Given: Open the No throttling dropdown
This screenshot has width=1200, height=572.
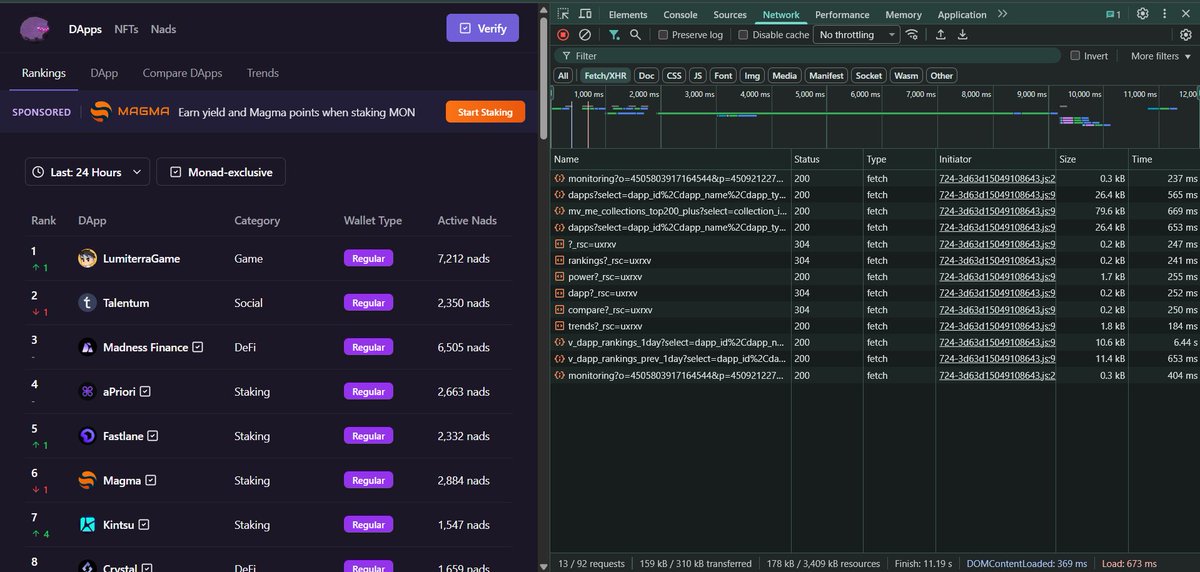Looking at the screenshot, I should tap(855, 35).
